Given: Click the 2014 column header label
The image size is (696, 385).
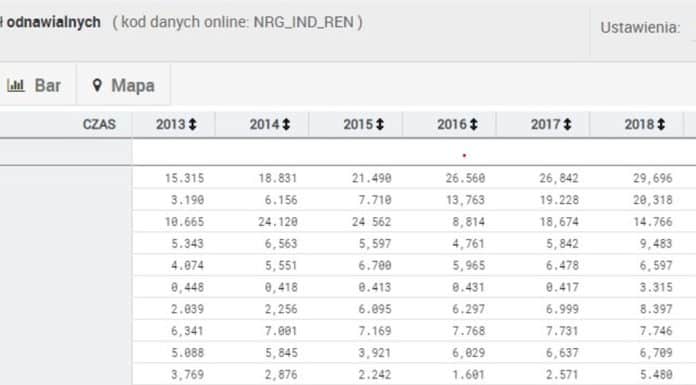Looking at the screenshot, I should click(265, 124).
